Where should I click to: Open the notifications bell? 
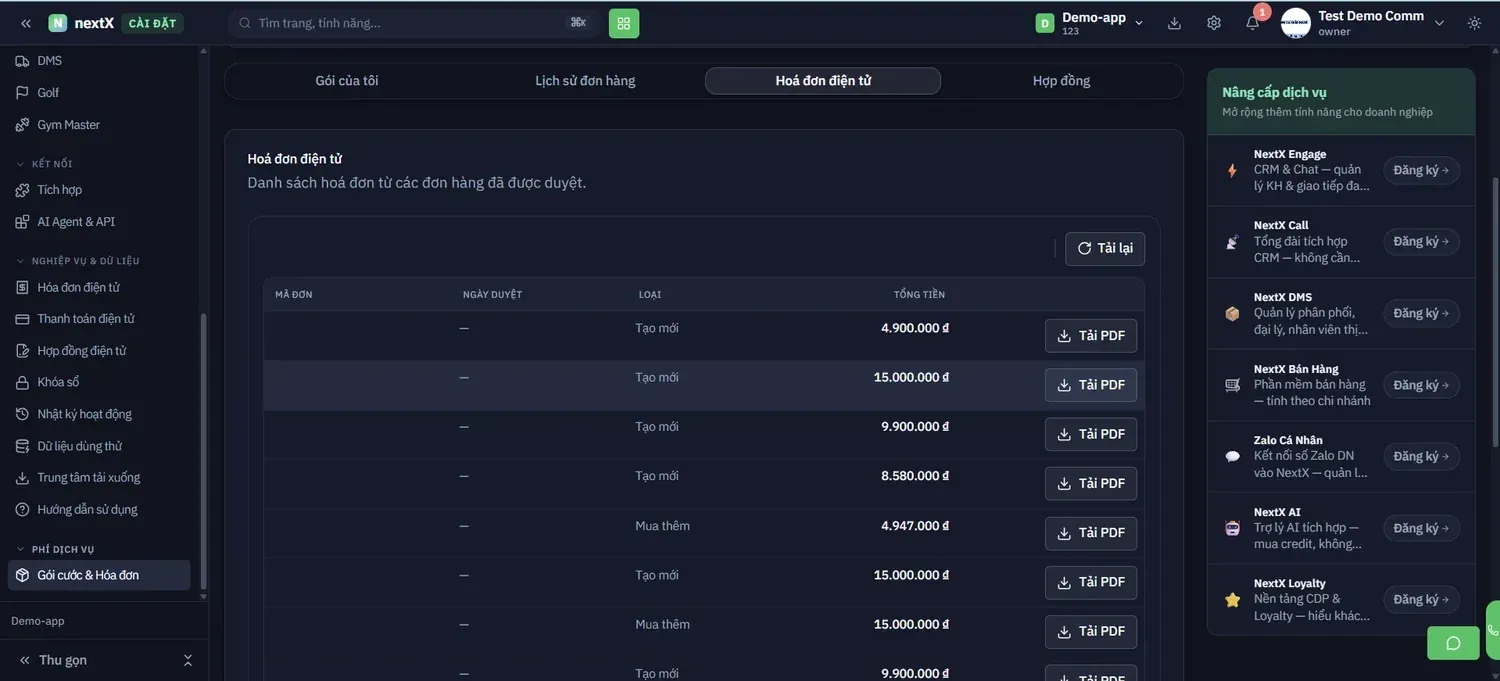[x=1253, y=23]
